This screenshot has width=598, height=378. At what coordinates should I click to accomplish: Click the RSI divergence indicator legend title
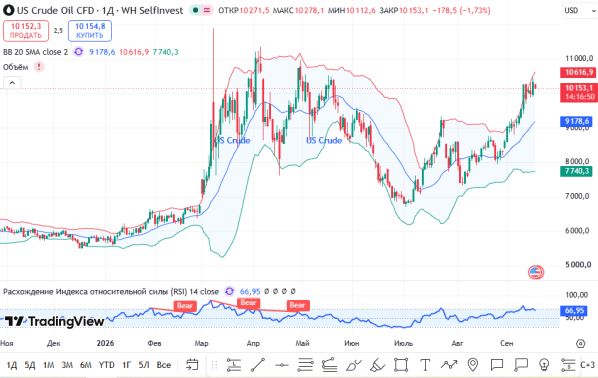click(x=111, y=291)
